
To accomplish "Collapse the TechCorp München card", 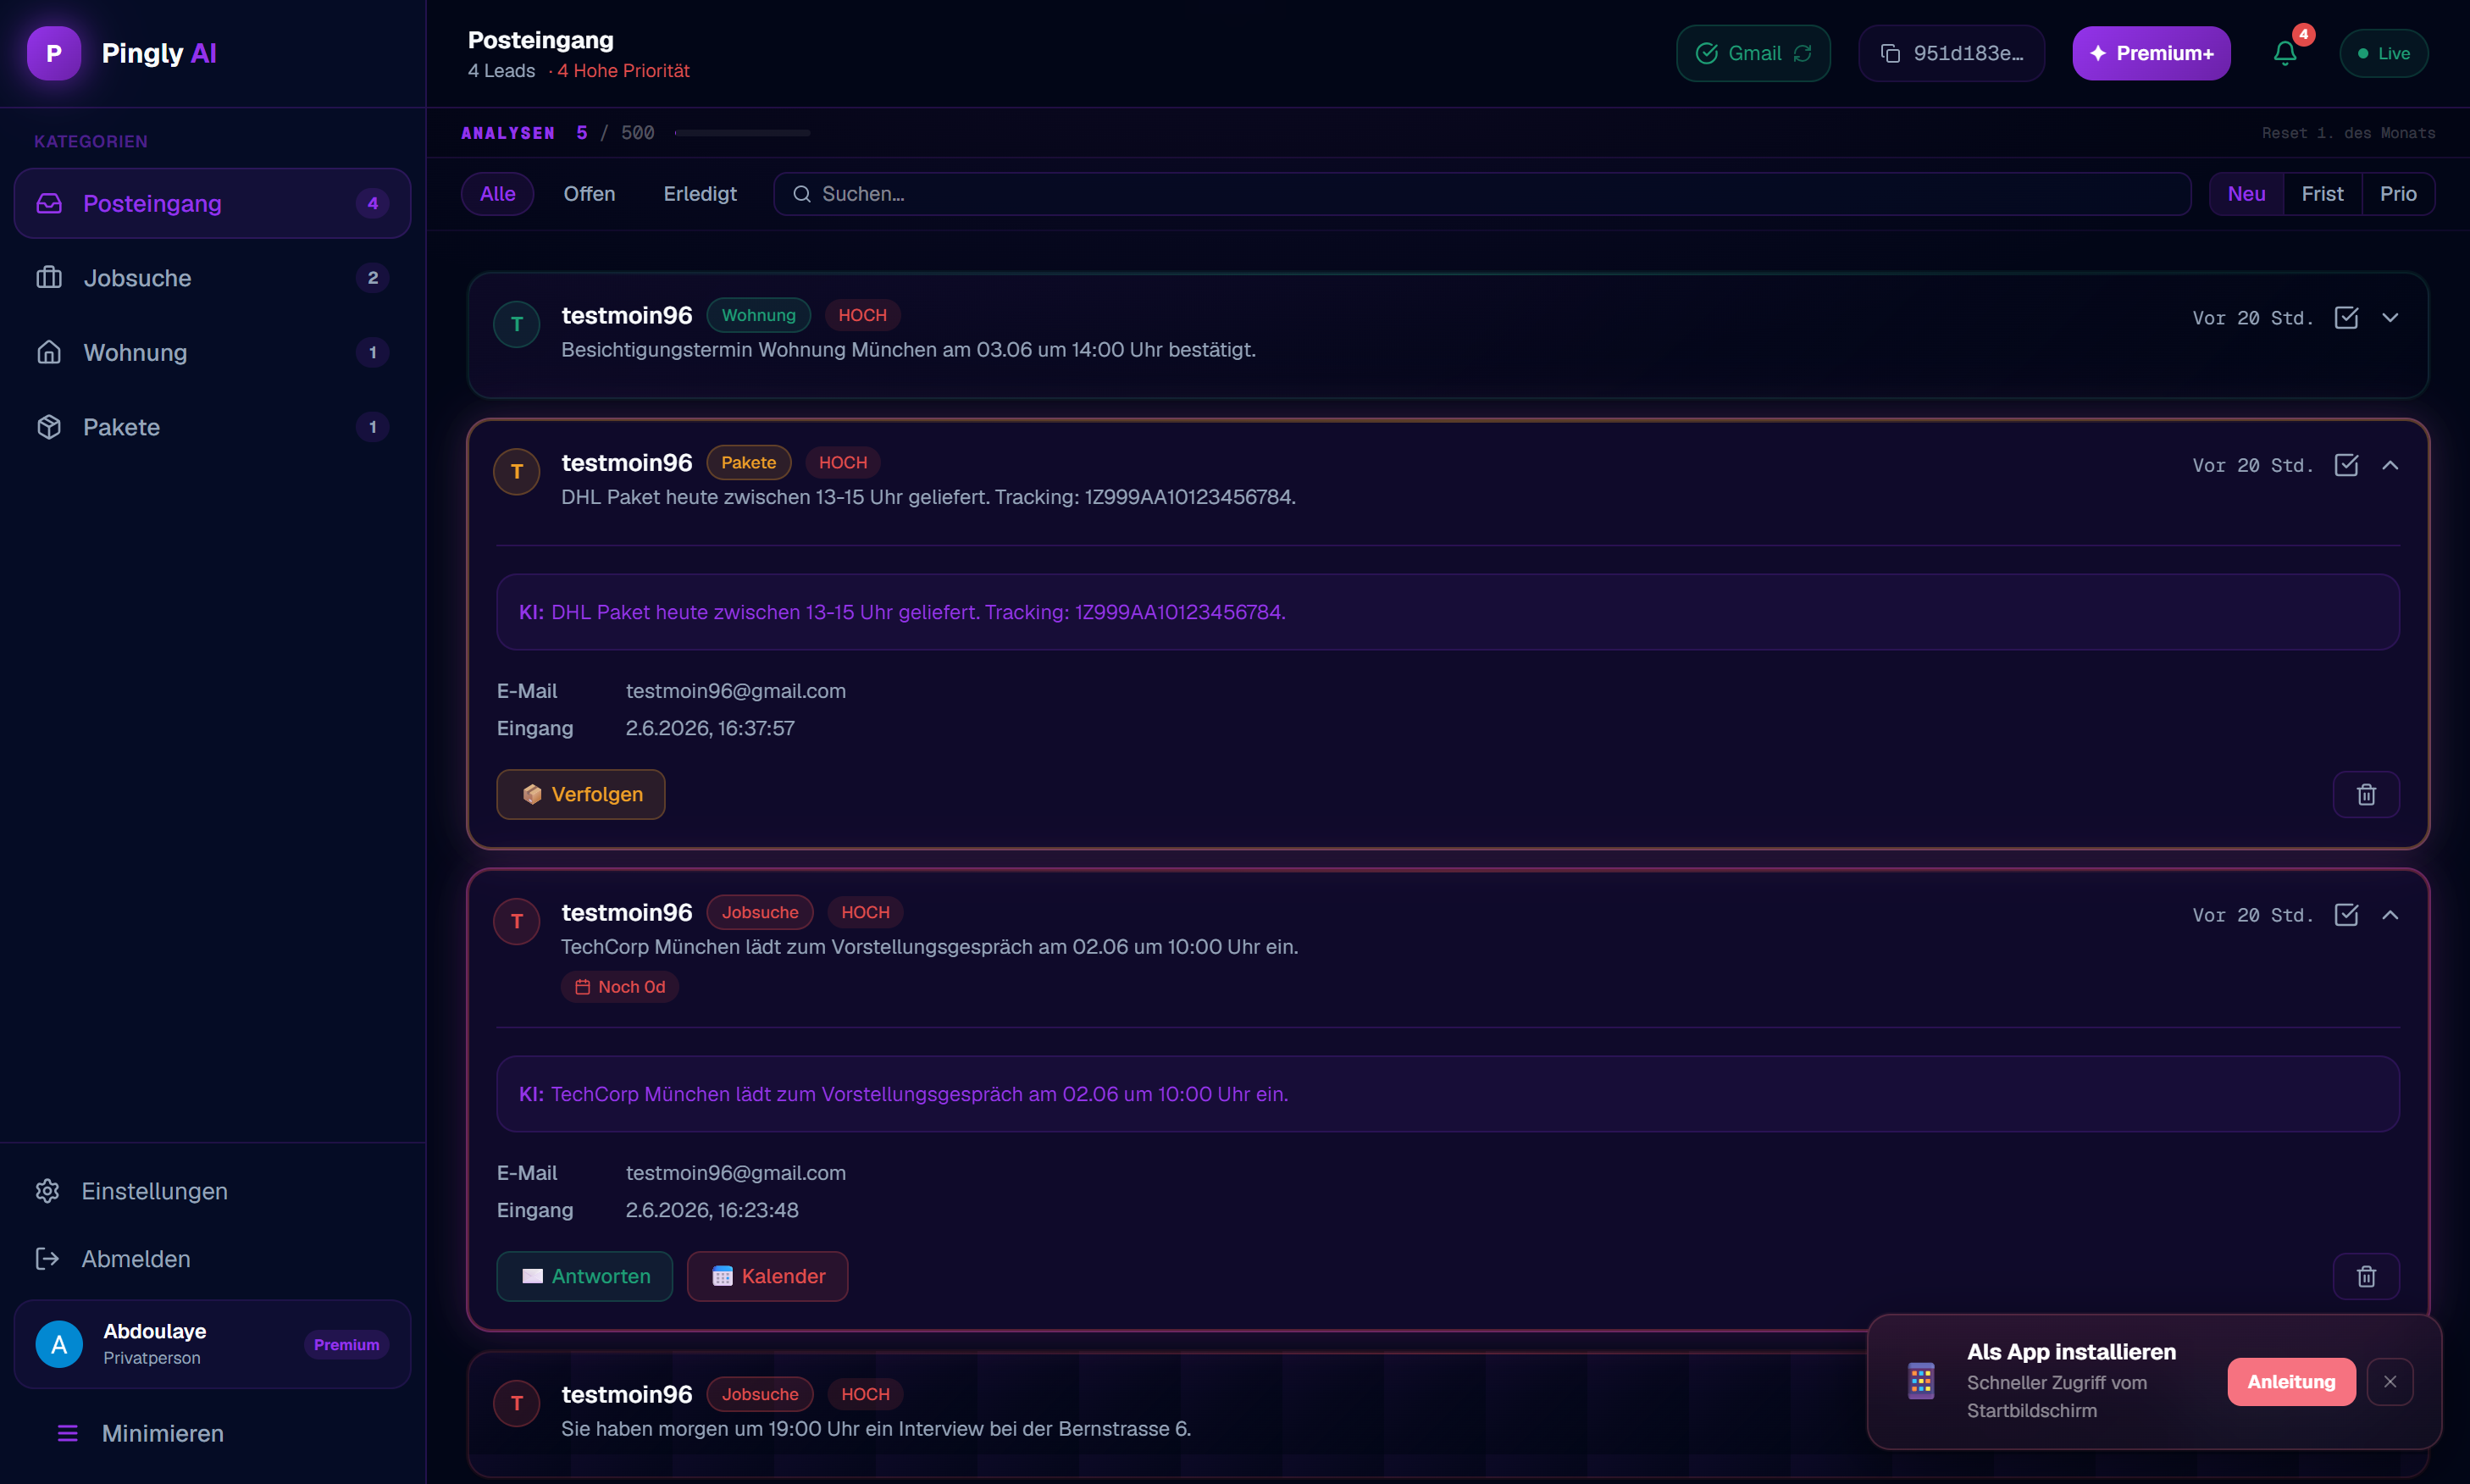I will coord(2390,915).
